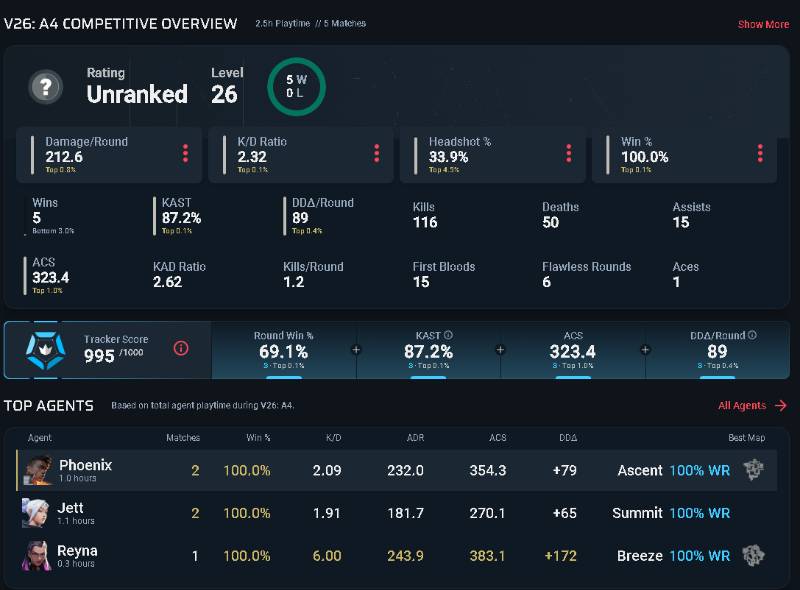The image size is (800, 590).
Task: Click the Round Win % 69.1% score segment
Action: tap(284, 350)
